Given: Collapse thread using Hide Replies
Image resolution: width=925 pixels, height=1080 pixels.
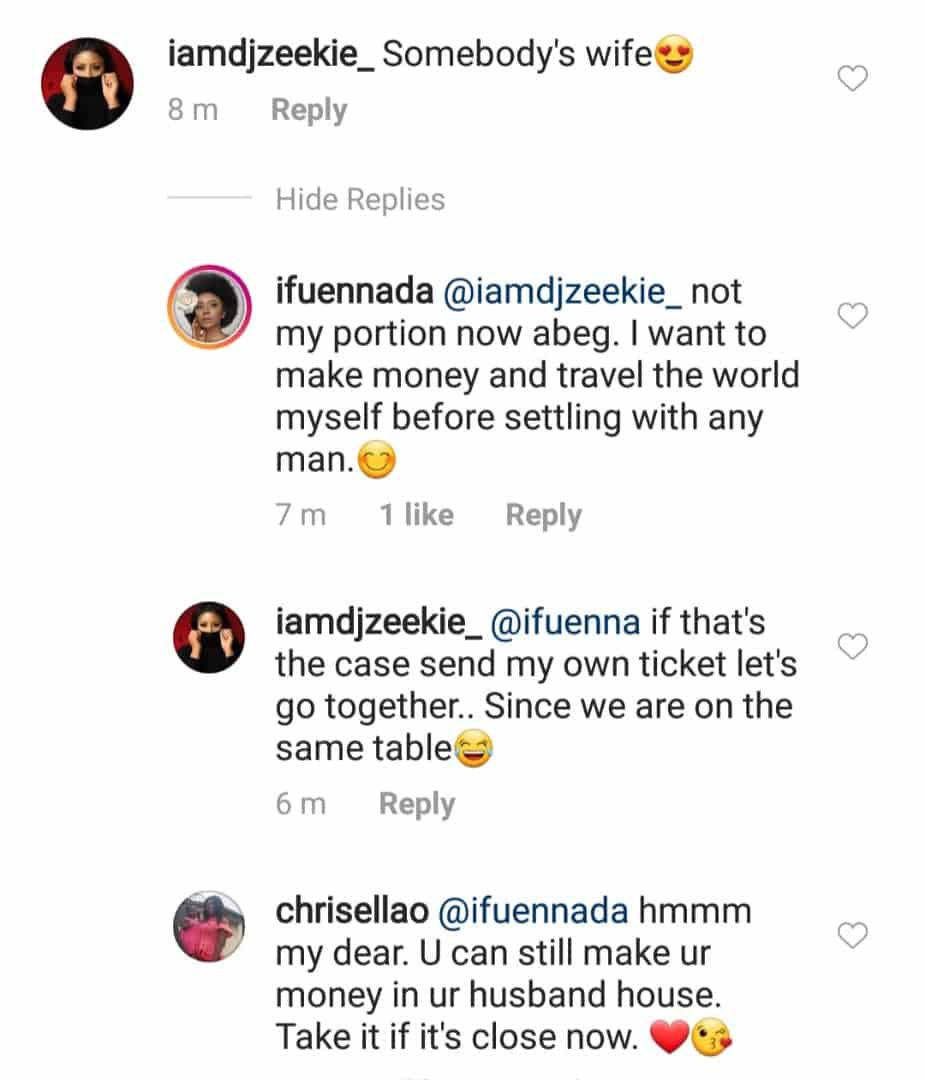Looking at the screenshot, I should (360, 200).
